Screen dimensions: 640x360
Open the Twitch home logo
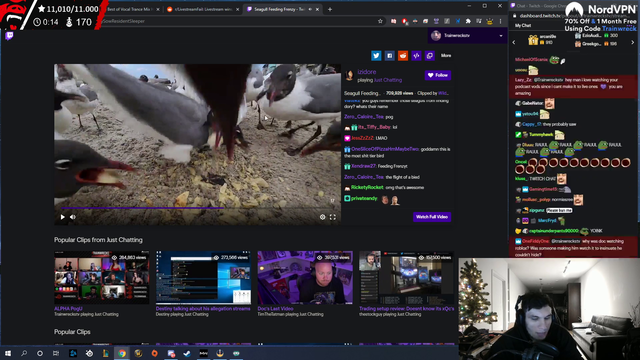point(9,36)
